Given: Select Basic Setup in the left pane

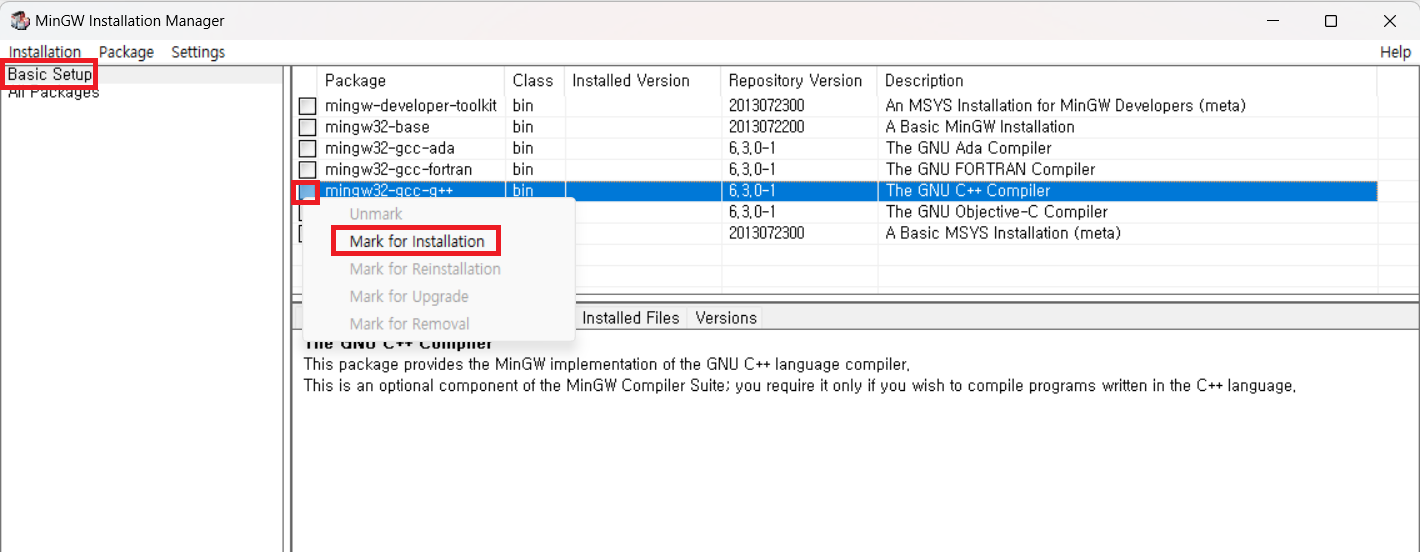Looking at the screenshot, I should 50,74.
